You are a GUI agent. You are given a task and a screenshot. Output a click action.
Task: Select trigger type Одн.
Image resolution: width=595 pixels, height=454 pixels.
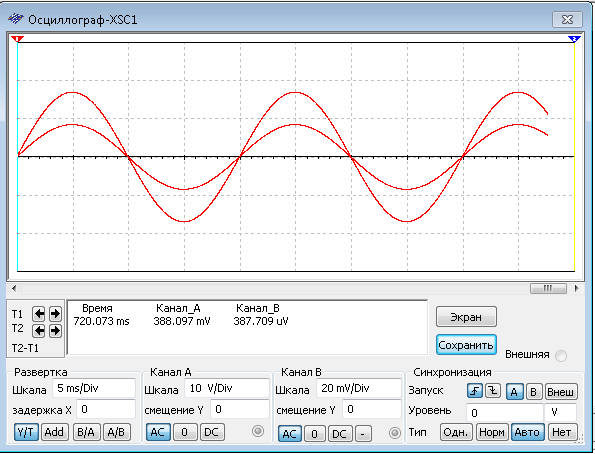coord(456,432)
